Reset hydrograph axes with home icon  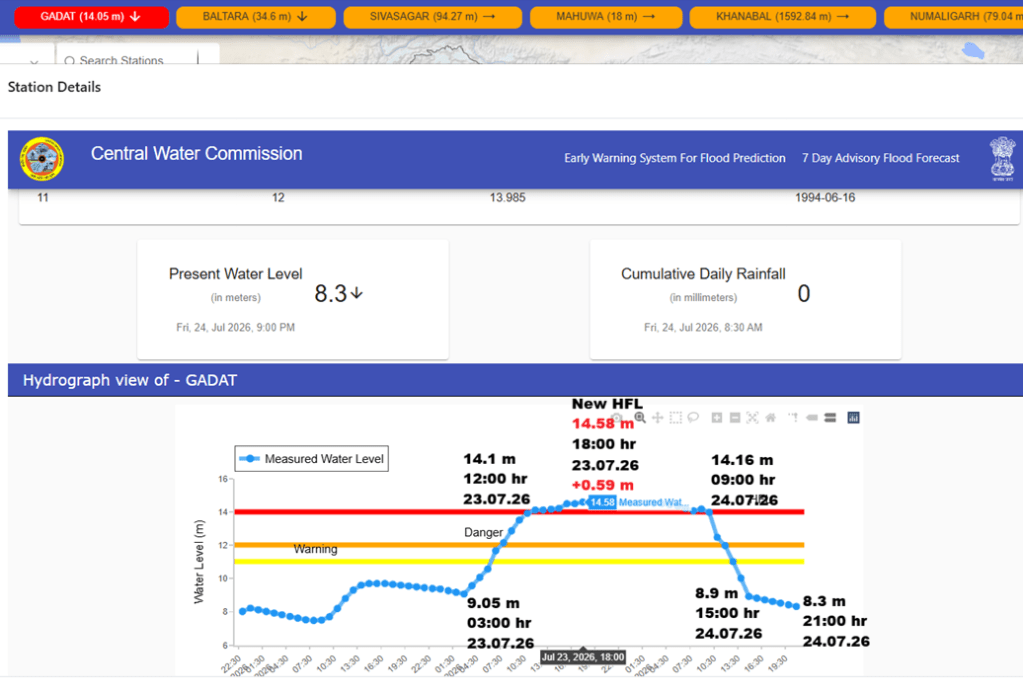(771, 418)
